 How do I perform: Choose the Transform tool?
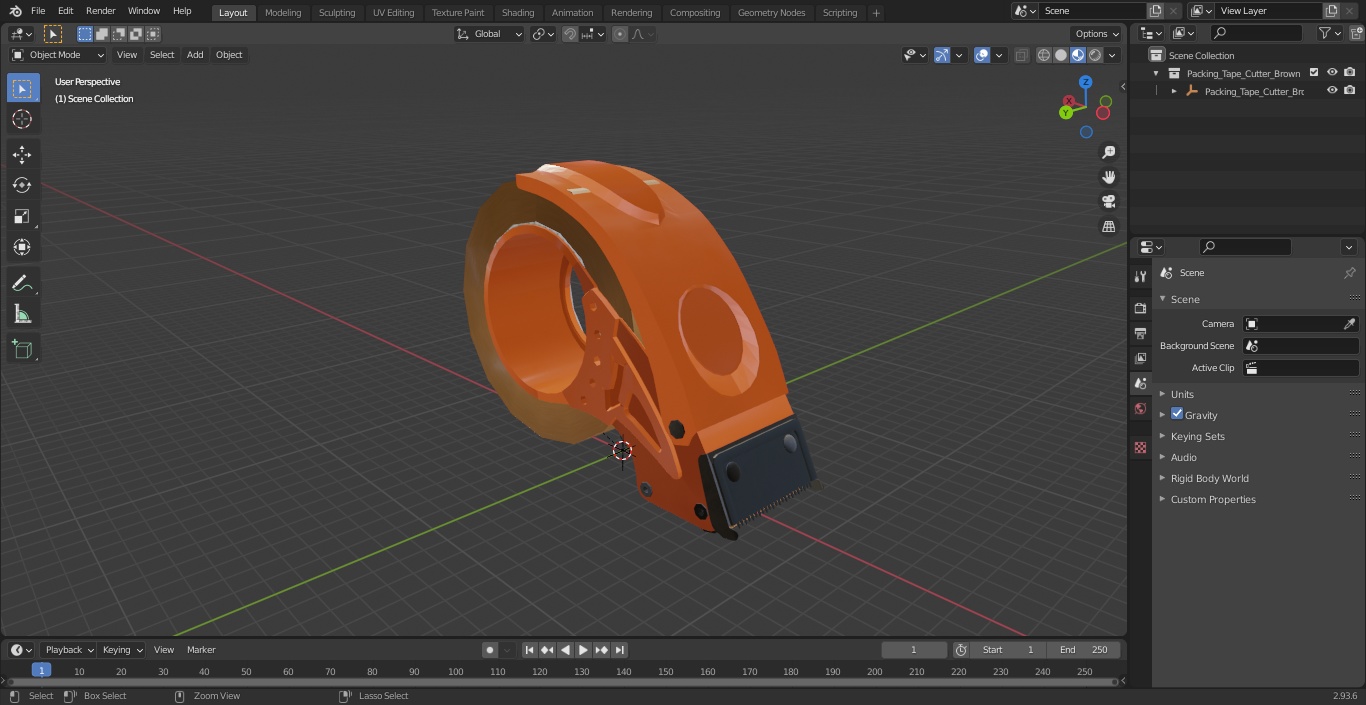(22, 247)
